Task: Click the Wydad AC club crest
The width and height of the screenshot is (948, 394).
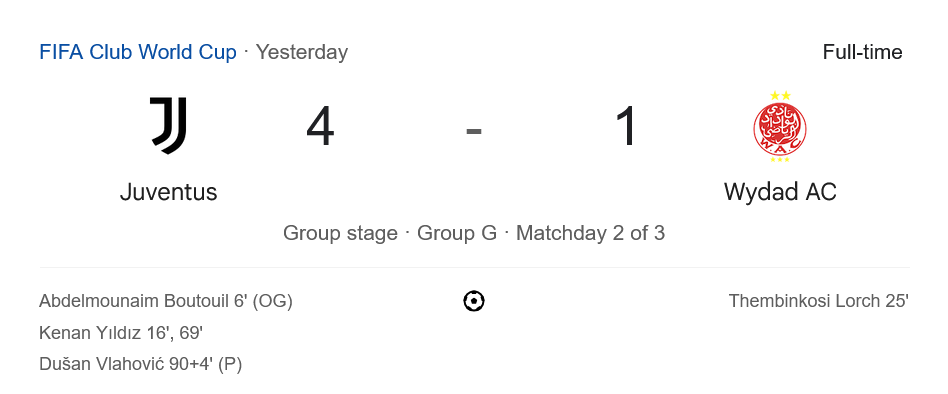Action: 780,127
